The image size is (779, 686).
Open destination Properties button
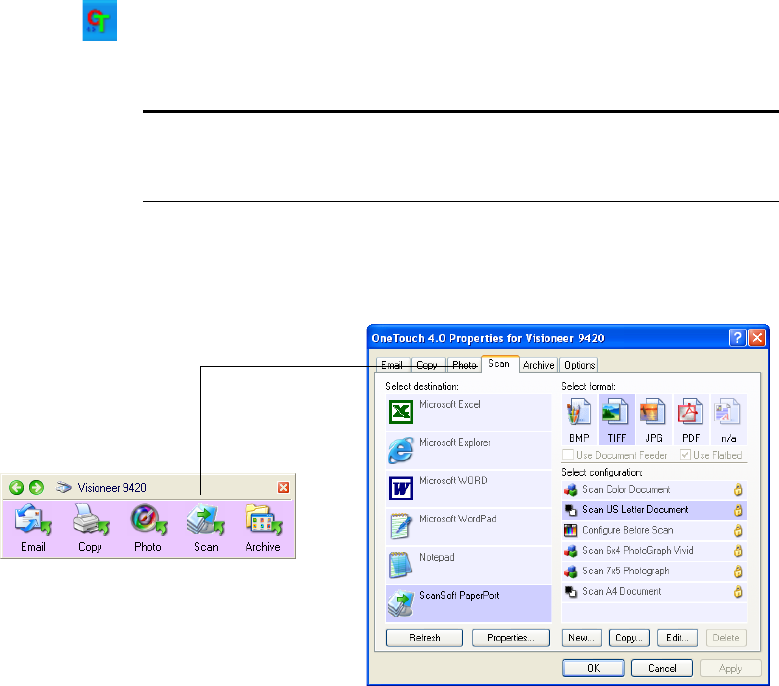pos(511,638)
